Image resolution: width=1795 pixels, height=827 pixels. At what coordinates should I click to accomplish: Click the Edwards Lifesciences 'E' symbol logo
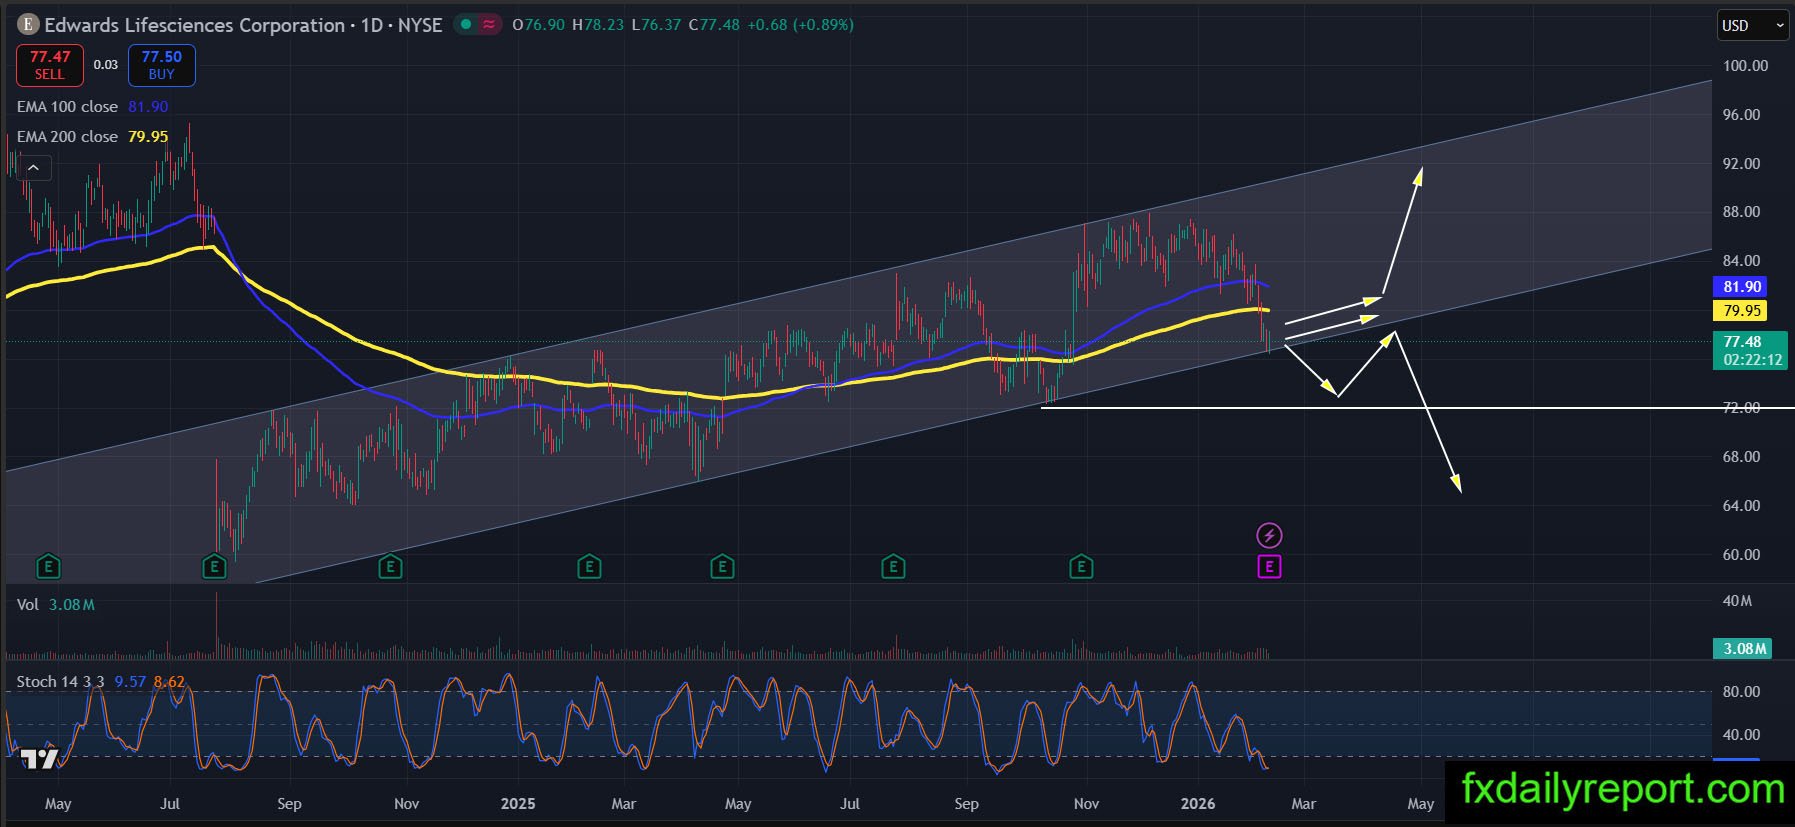point(28,25)
